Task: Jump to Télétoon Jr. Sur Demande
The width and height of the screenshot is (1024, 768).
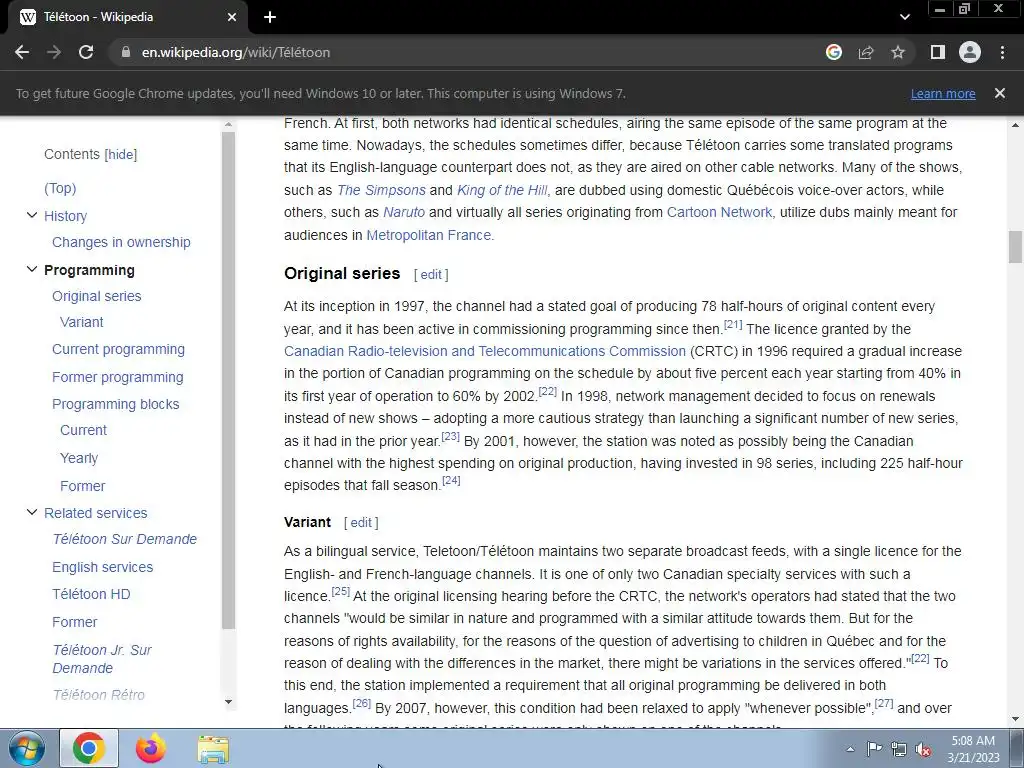Action: (x=102, y=659)
